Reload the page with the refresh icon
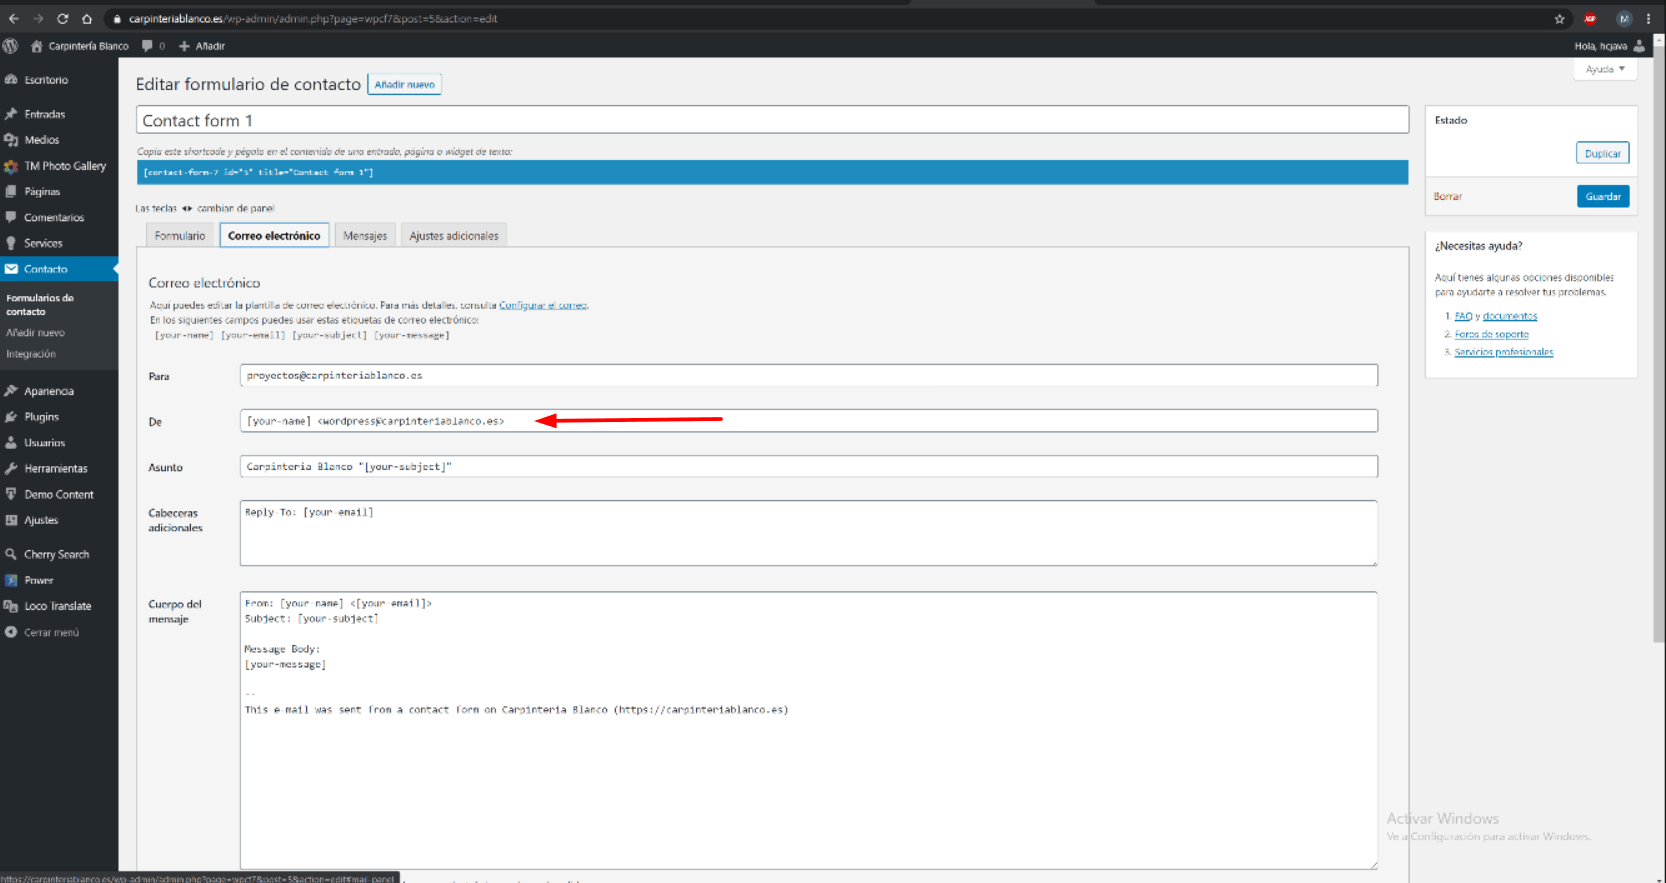 (x=62, y=19)
